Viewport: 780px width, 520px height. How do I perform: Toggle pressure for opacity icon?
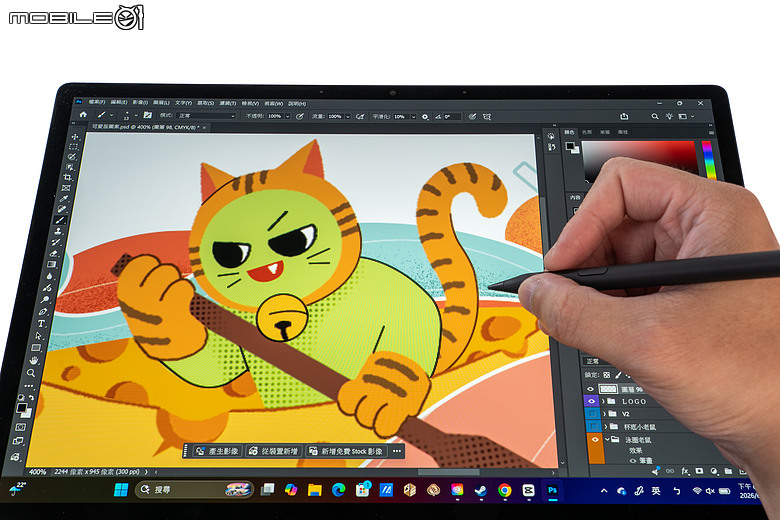click(299, 116)
